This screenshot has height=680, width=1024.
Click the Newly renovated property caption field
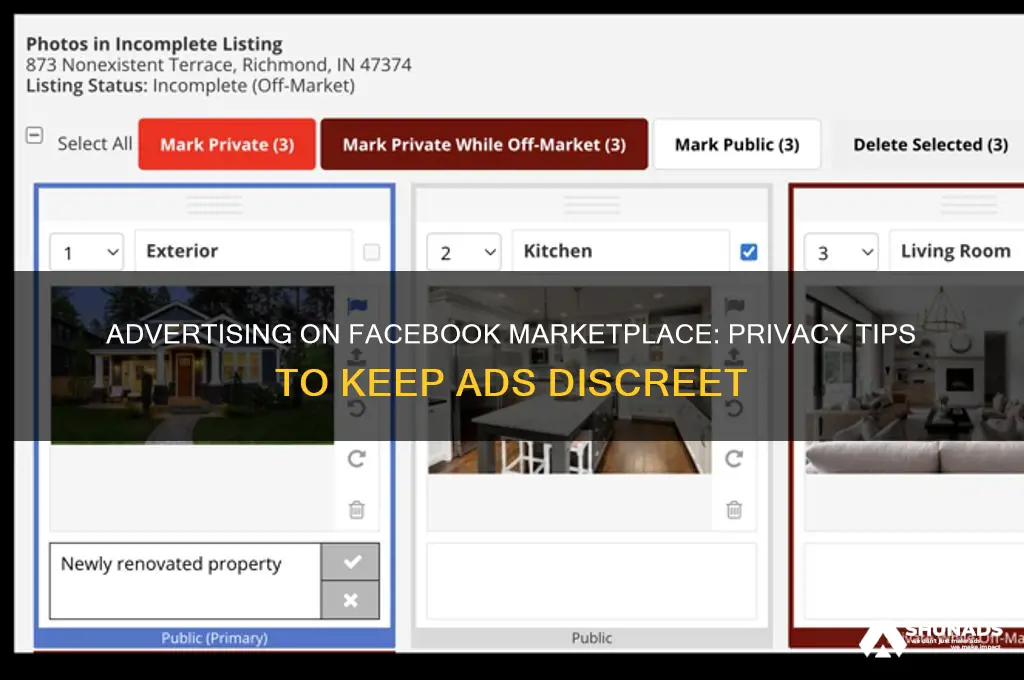pyautogui.click(x=185, y=581)
